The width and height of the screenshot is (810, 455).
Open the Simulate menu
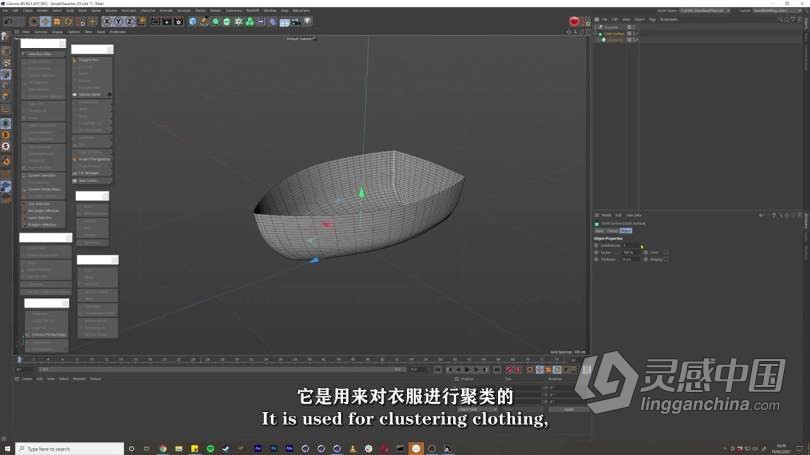click(184, 10)
